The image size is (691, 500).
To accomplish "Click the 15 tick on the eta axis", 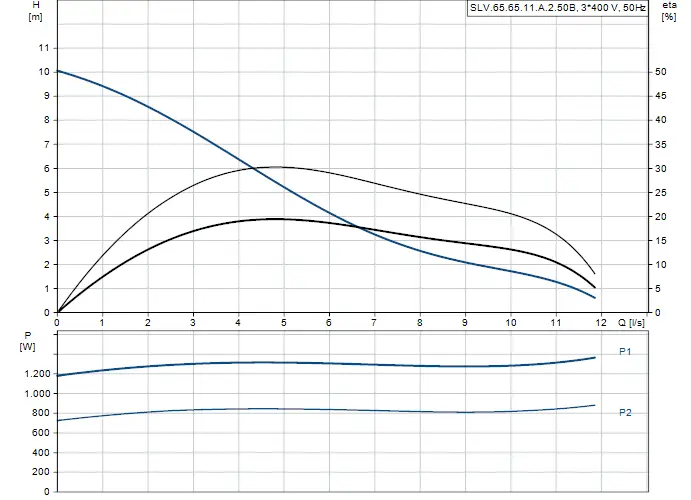I will tap(661, 241).
